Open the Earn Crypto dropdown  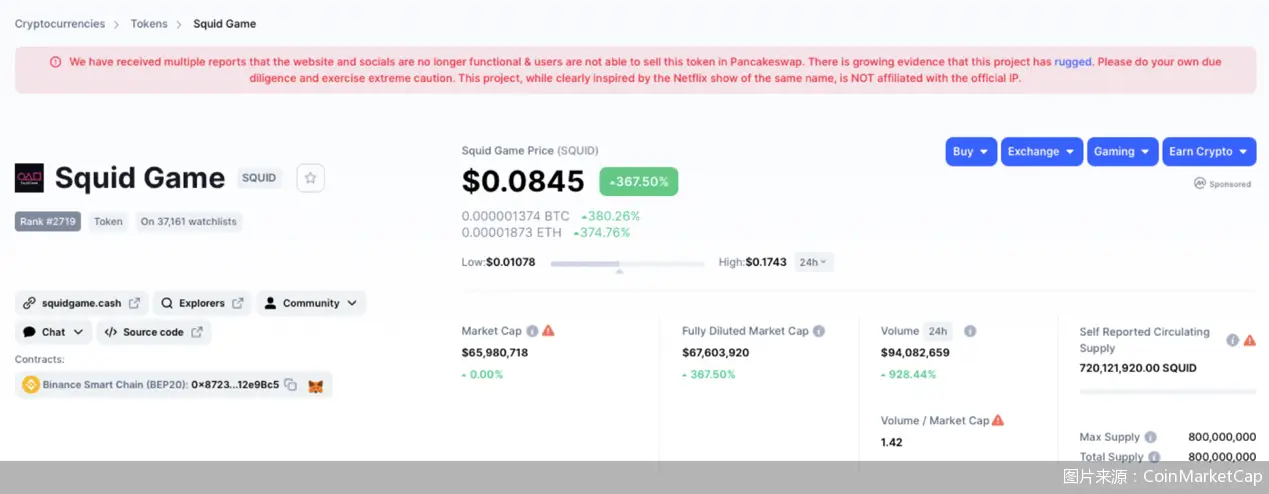(x=1209, y=152)
